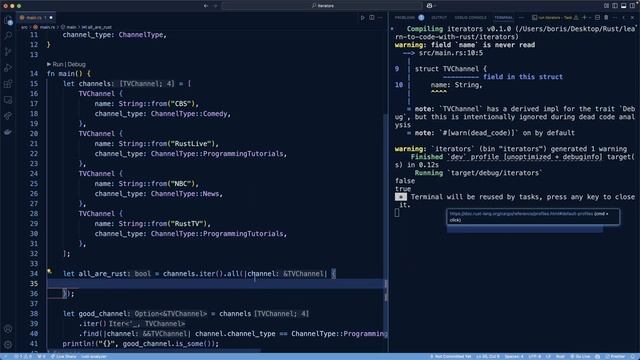The width and height of the screenshot is (640, 360).
Task: Toggle secondary sidebar layout icon
Action: 632,6
